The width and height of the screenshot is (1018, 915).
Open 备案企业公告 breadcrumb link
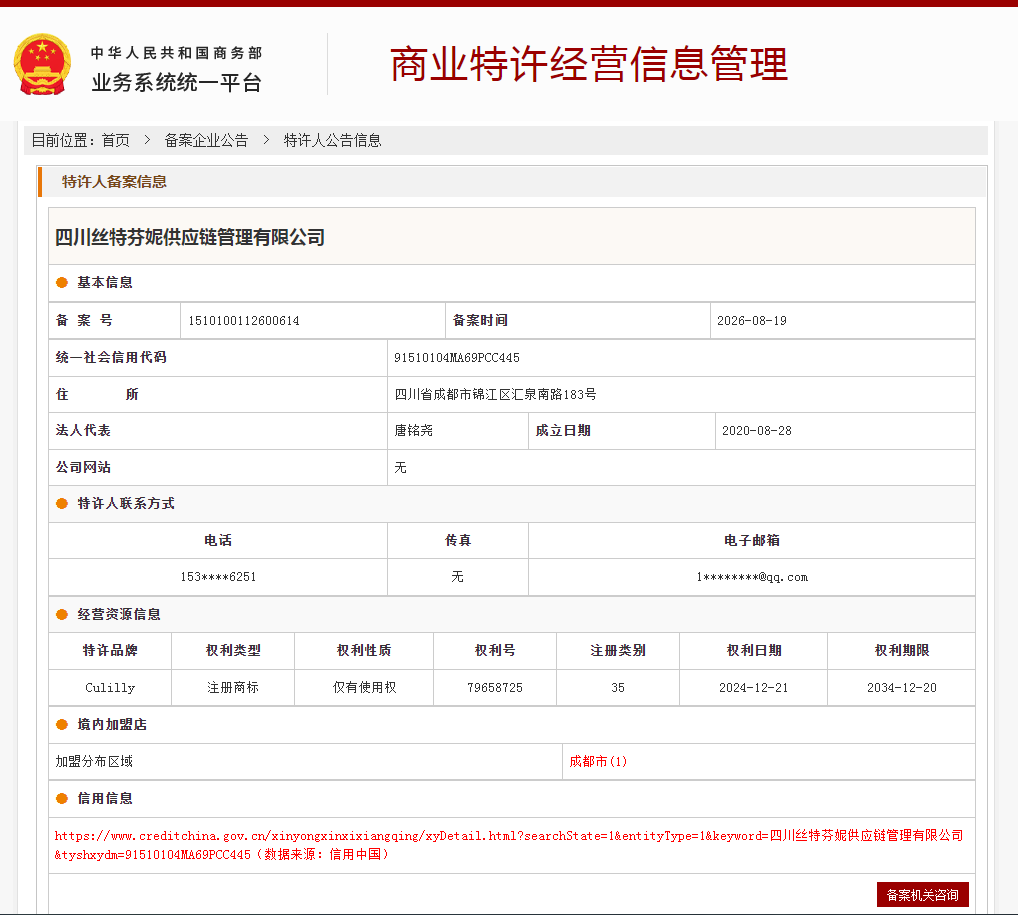(206, 140)
